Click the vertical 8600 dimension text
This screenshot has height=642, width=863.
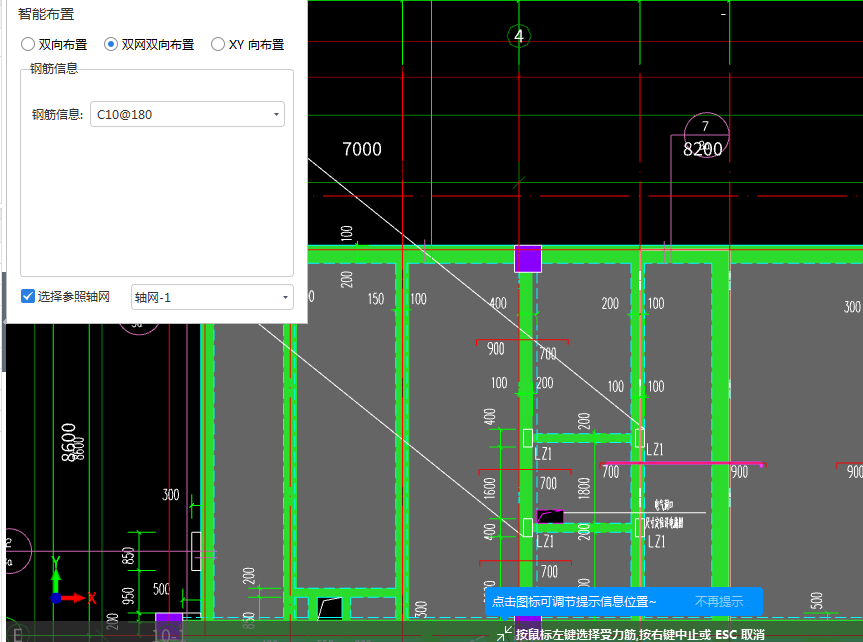coord(68,442)
